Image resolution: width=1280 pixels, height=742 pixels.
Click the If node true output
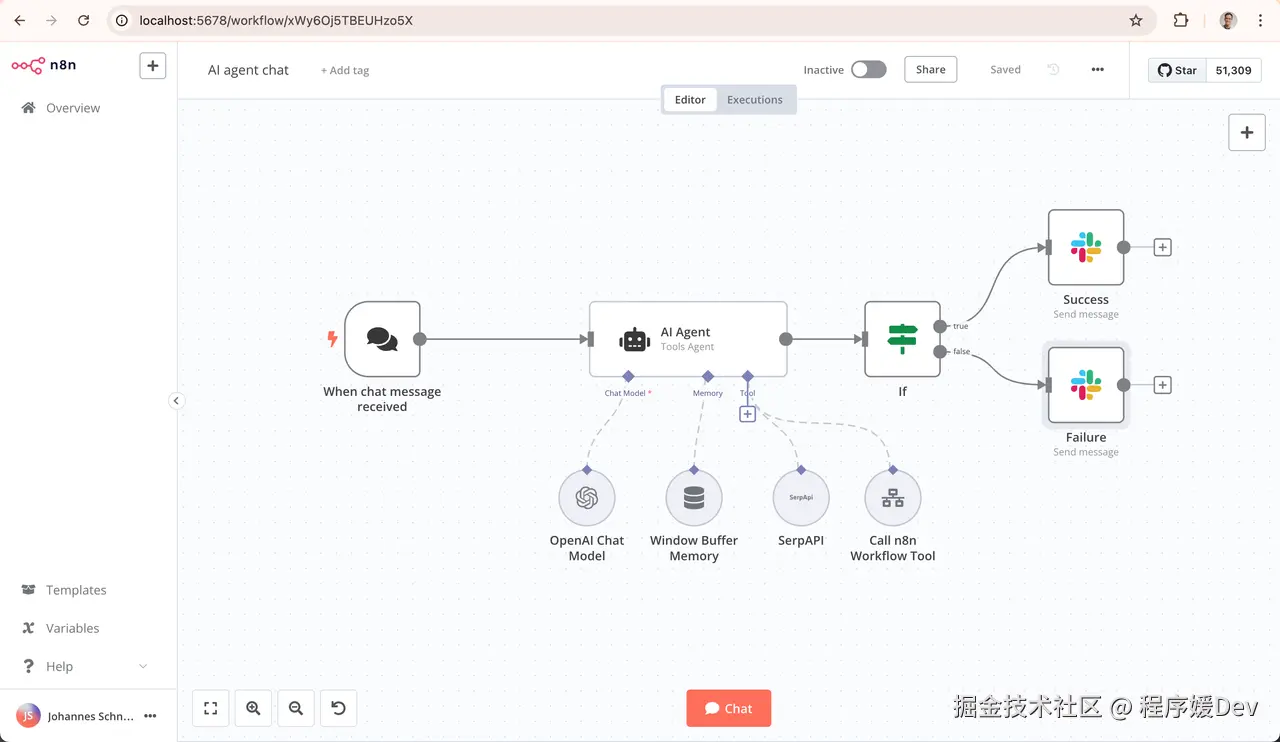[940, 326]
